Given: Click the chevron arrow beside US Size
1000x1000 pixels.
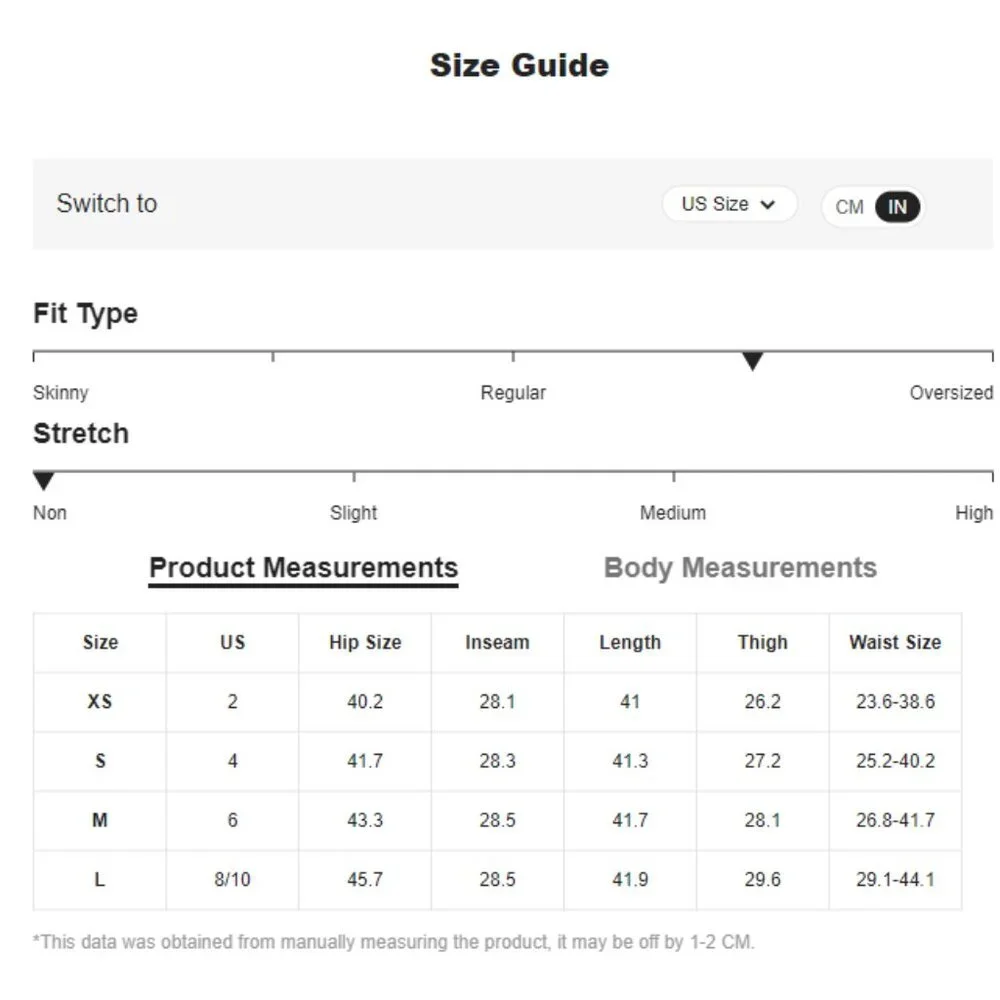Looking at the screenshot, I should (768, 205).
